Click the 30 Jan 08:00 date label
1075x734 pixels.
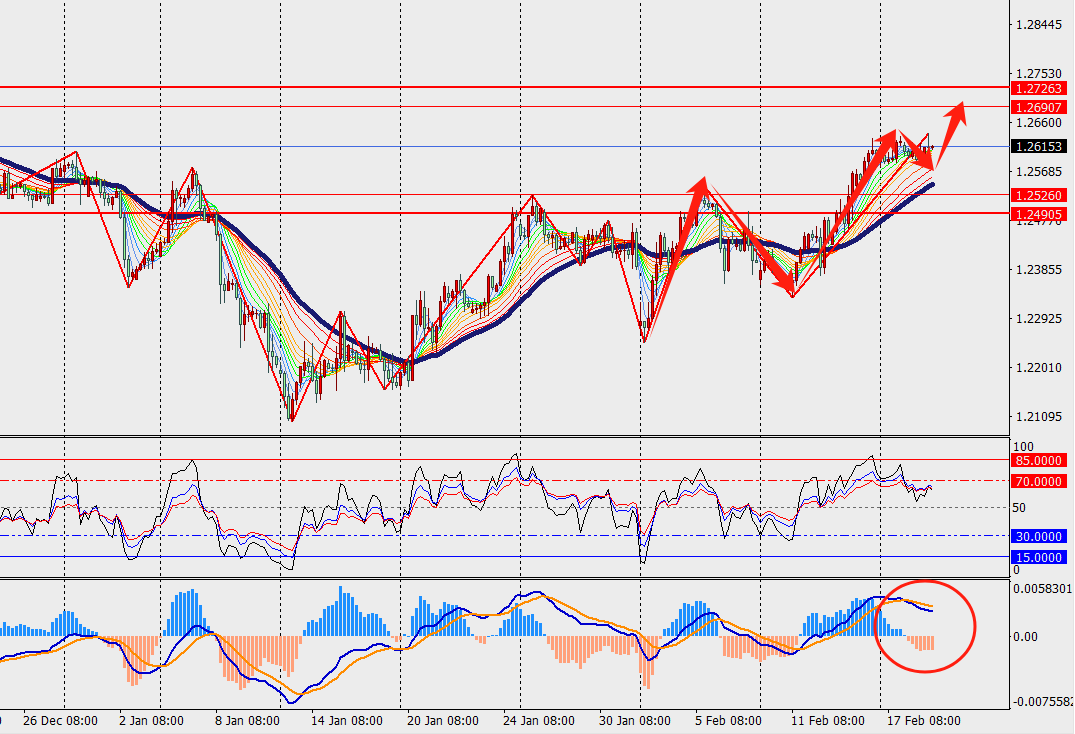[632, 720]
